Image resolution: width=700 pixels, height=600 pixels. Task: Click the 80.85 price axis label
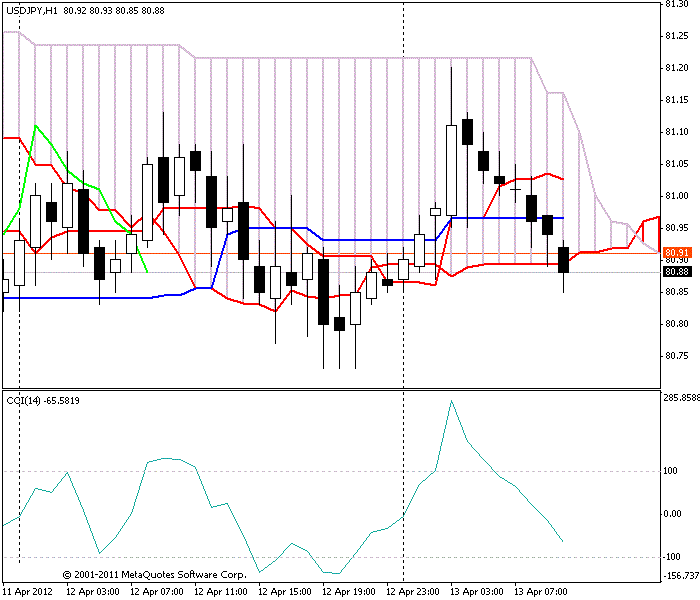tap(677, 292)
